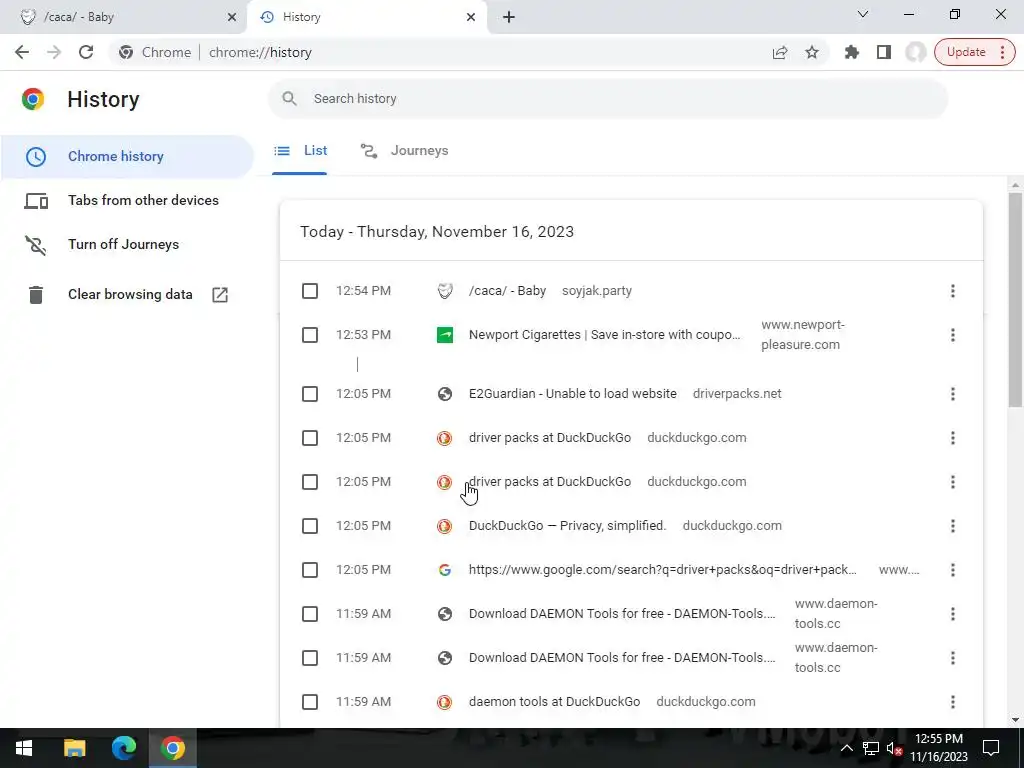Viewport: 1024px width, 768px height.
Task: Share this page using the share icon
Action: [x=780, y=52]
